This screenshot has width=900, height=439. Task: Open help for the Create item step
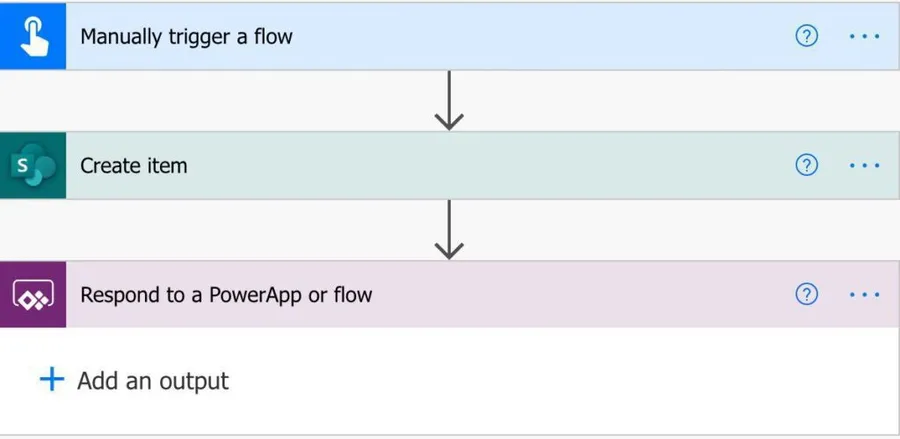806,165
